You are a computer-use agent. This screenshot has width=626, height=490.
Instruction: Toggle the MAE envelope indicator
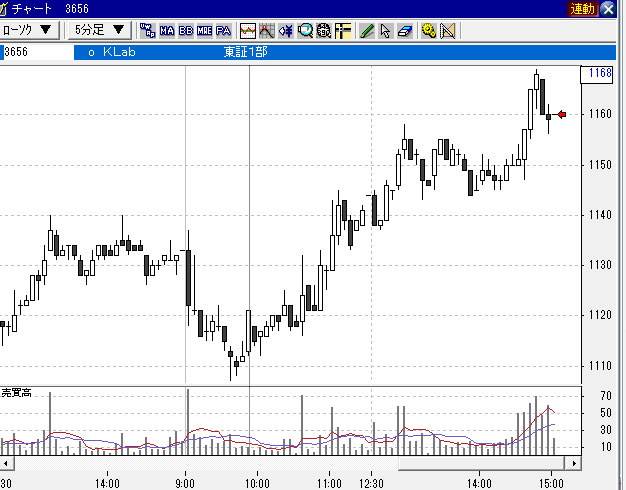(204, 31)
